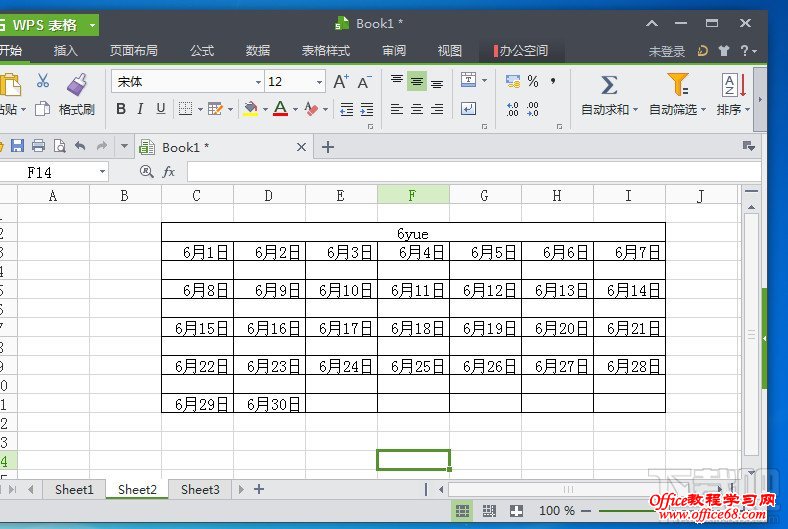The image size is (788, 529).
Task: Add a new sheet with plus button
Action: [259, 489]
